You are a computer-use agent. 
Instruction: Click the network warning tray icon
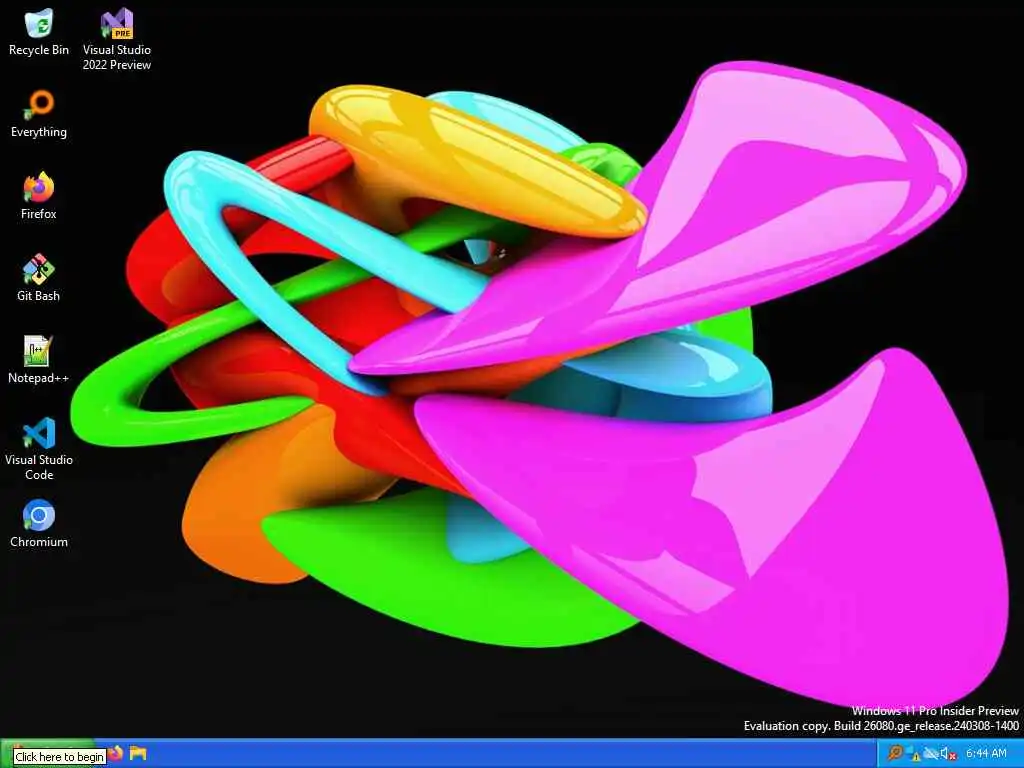click(913, 754)
